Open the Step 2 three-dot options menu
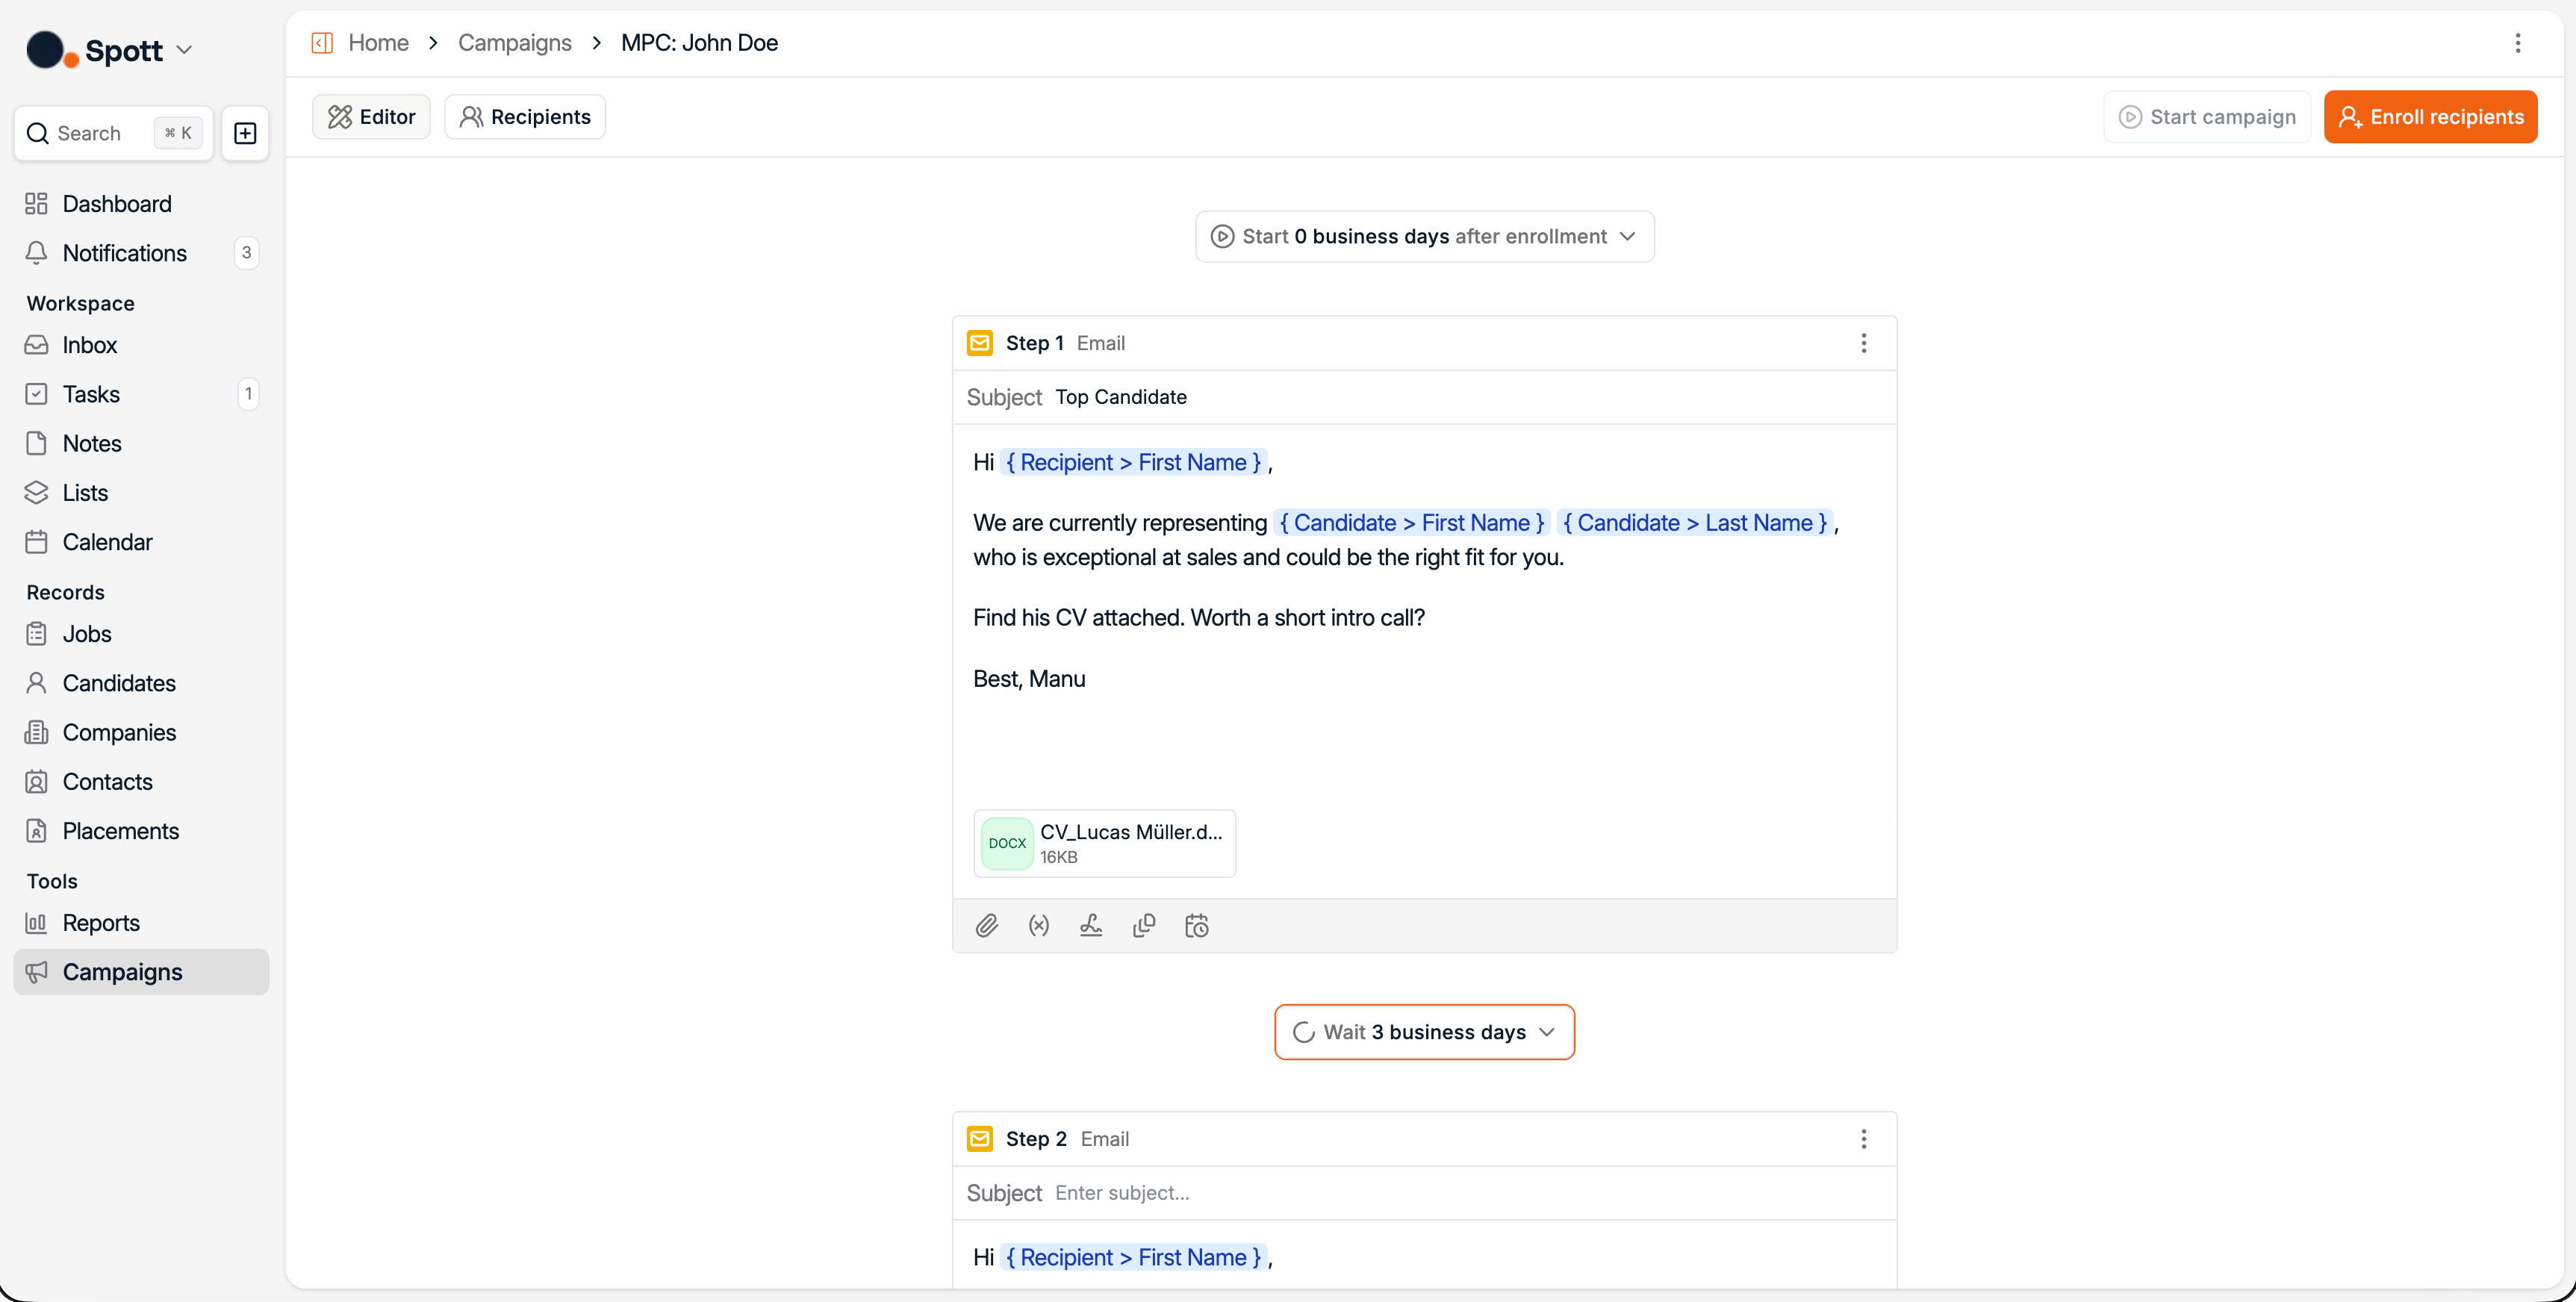The height and width of the screenshot is (1302, 2576). [1863, 1138]
